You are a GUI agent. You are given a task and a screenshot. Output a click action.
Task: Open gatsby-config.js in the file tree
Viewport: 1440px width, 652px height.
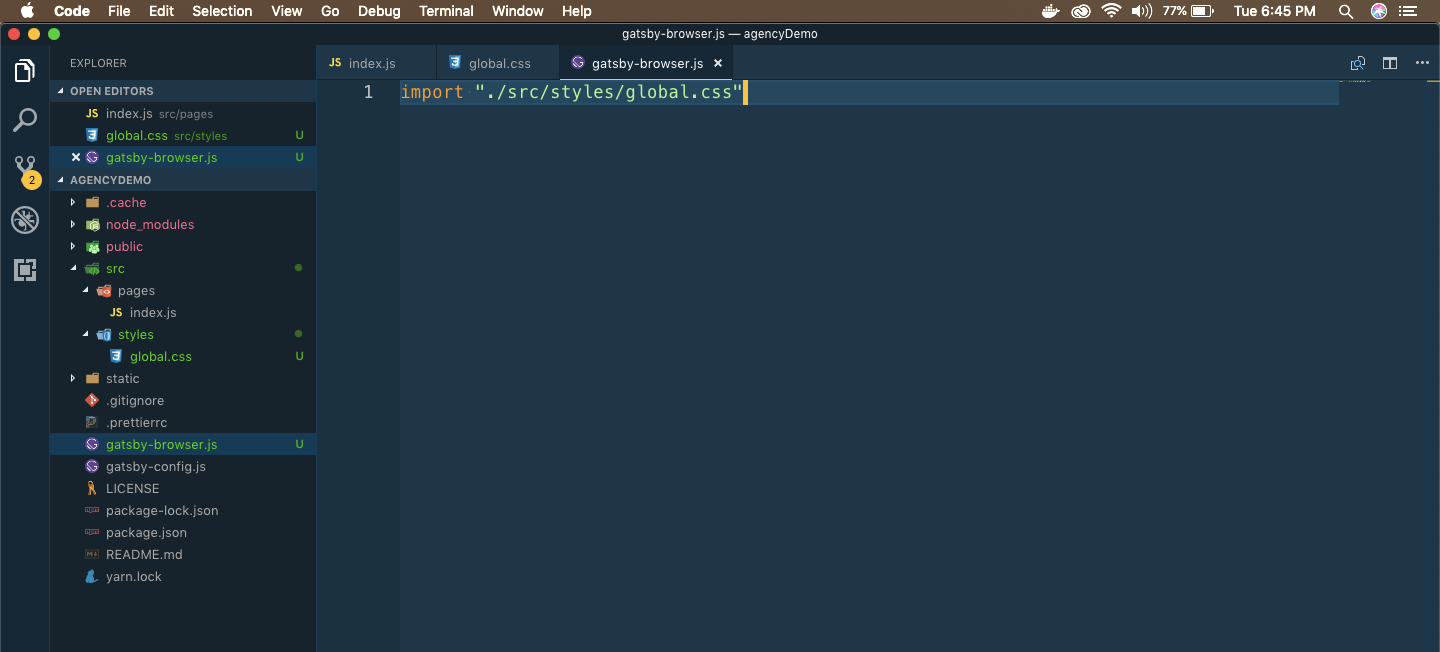click(183, 466)
